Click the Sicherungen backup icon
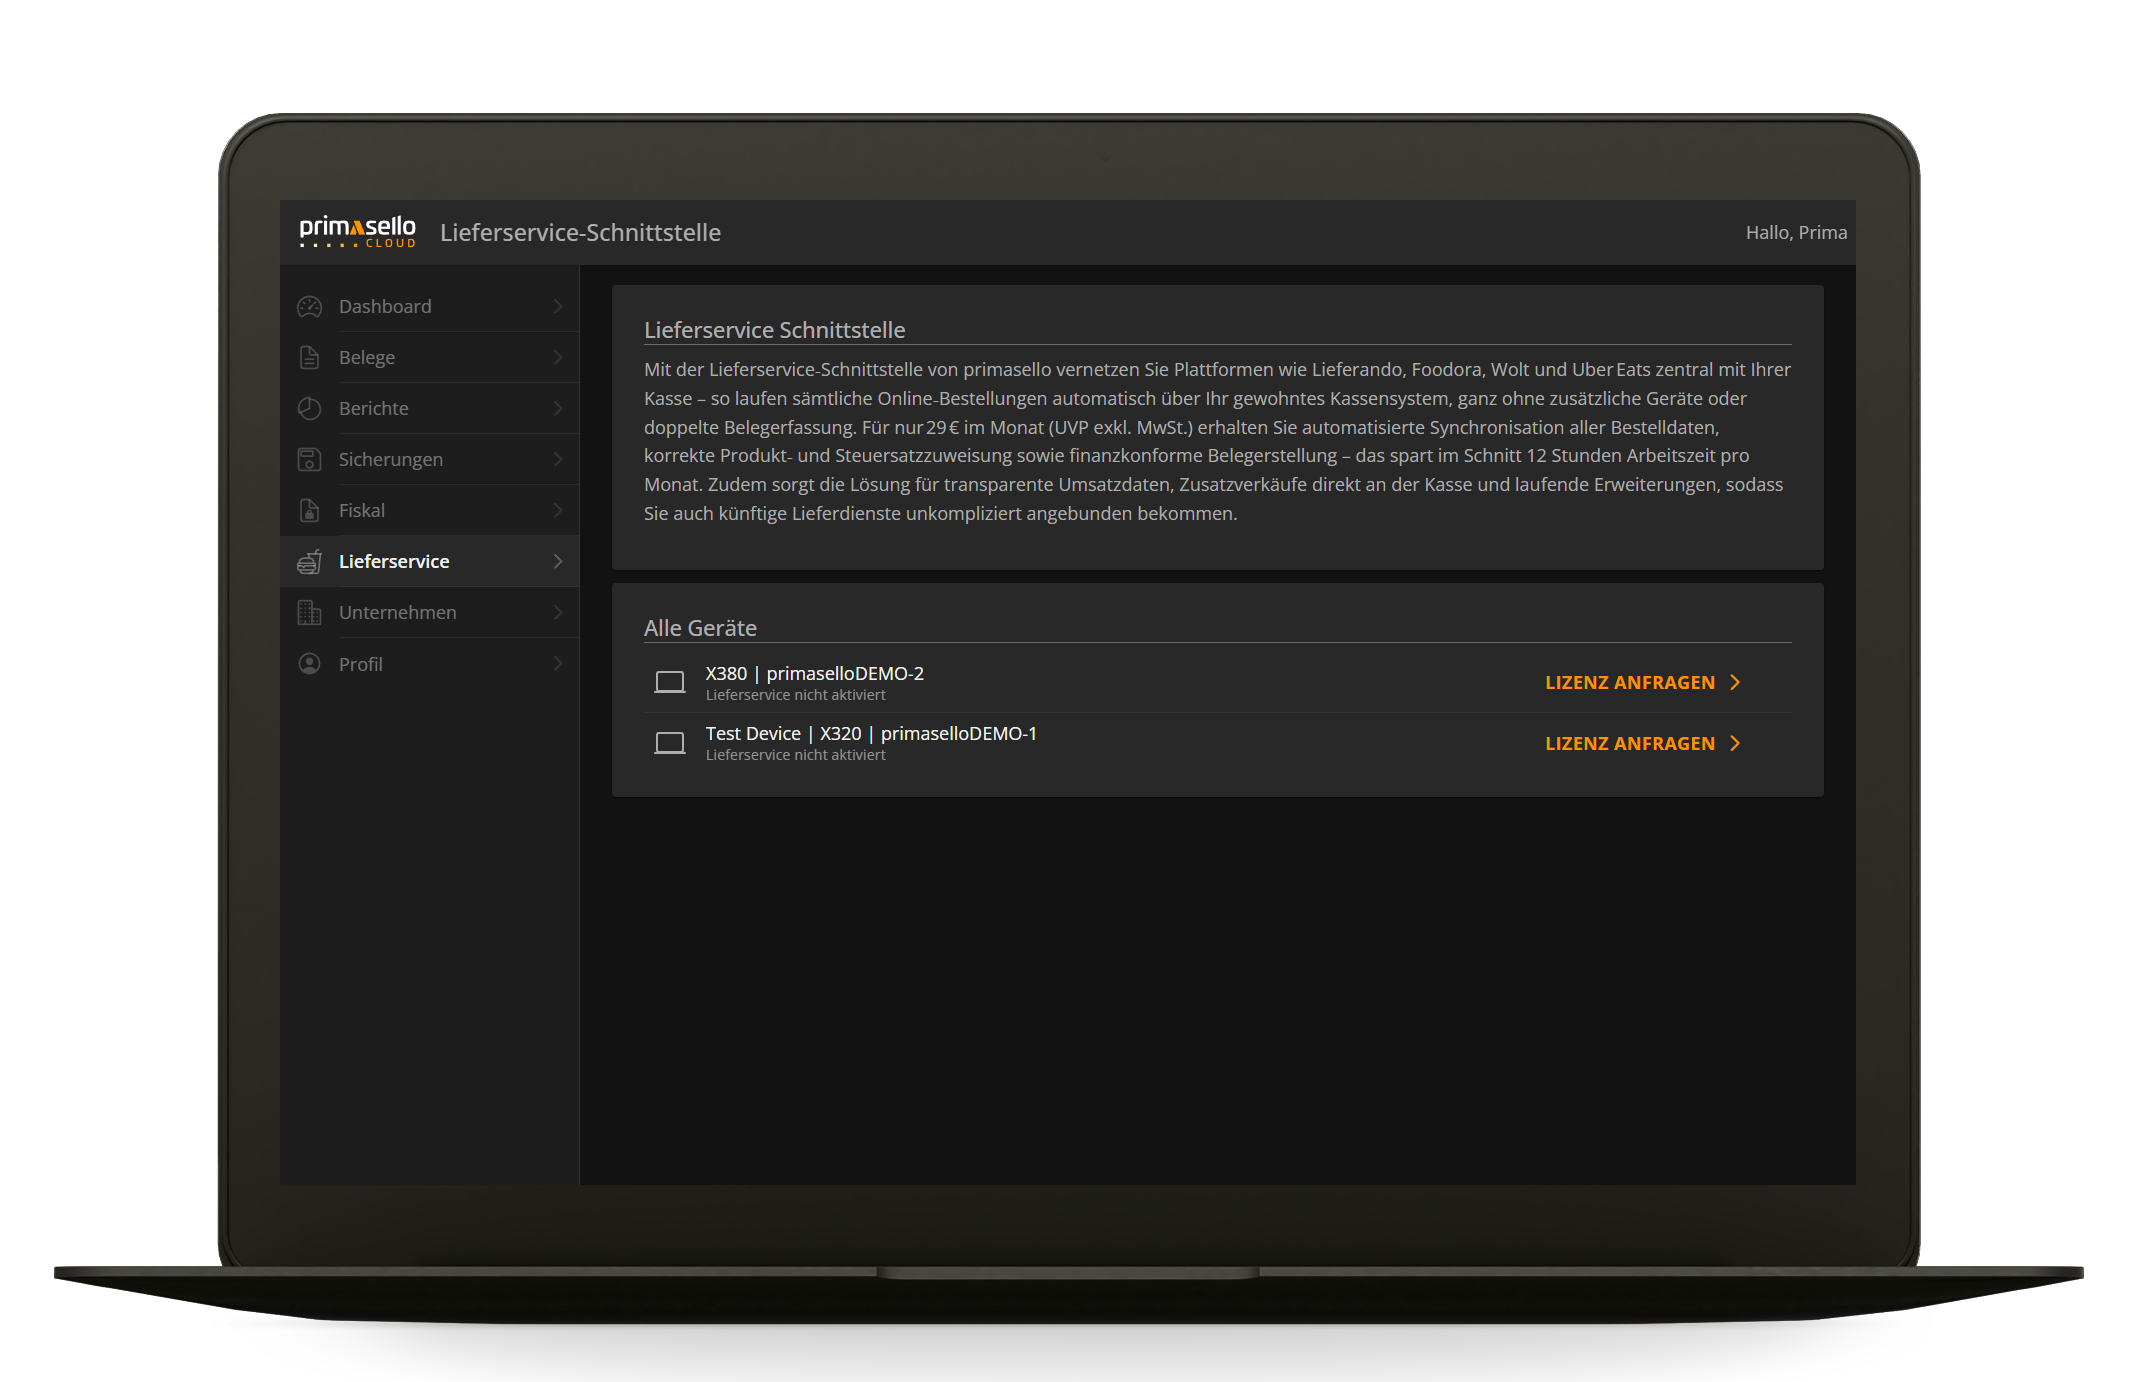This screenshot has height=1382, width=2143. 309,459
